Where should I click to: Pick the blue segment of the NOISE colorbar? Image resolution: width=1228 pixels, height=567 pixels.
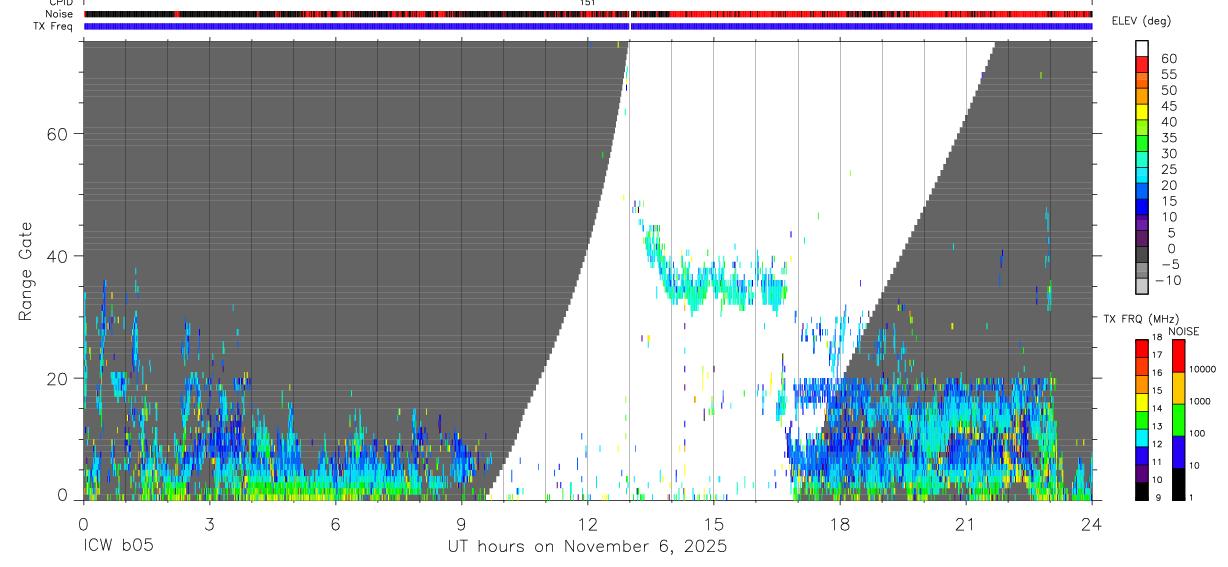pos(1178,452)
